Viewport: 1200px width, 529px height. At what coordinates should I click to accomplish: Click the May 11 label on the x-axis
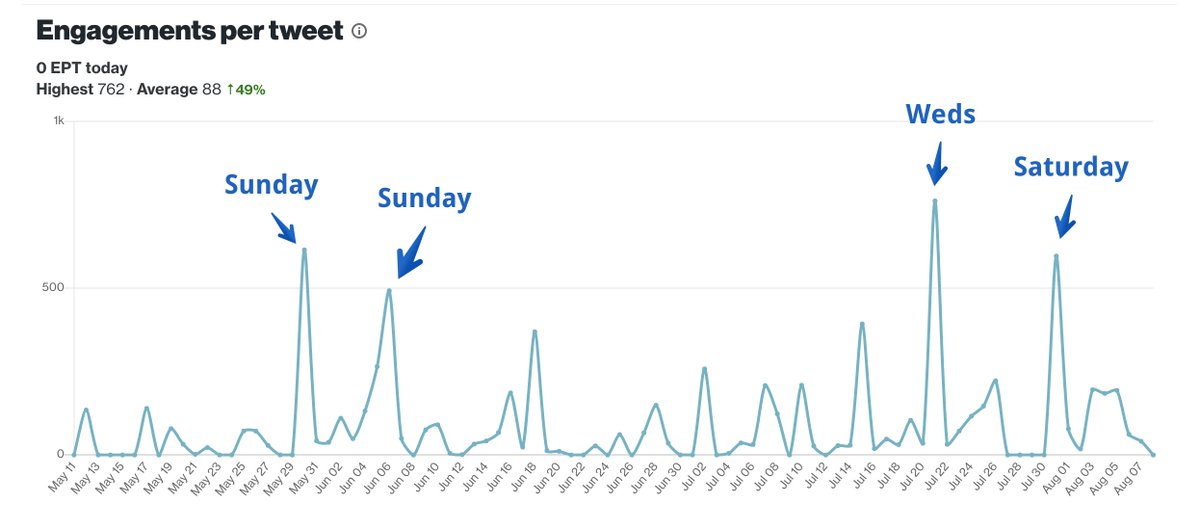click(63, 480)
